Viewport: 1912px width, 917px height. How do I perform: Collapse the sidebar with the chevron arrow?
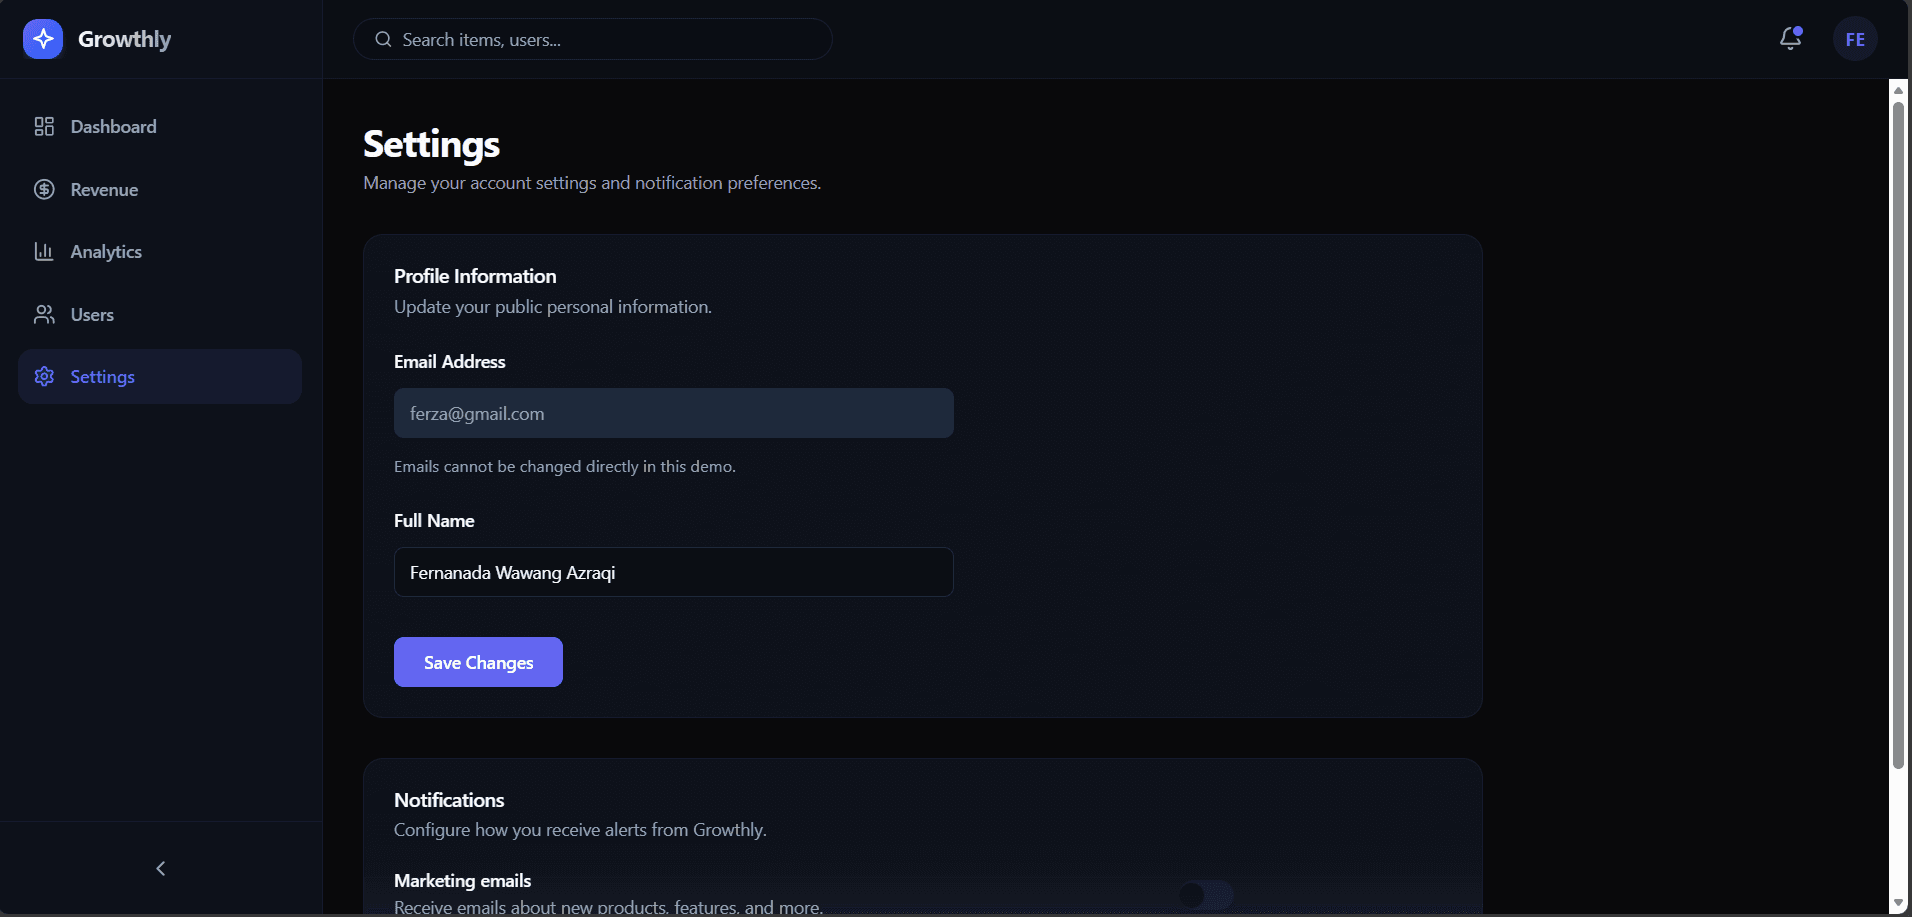[x=161, y=868]
